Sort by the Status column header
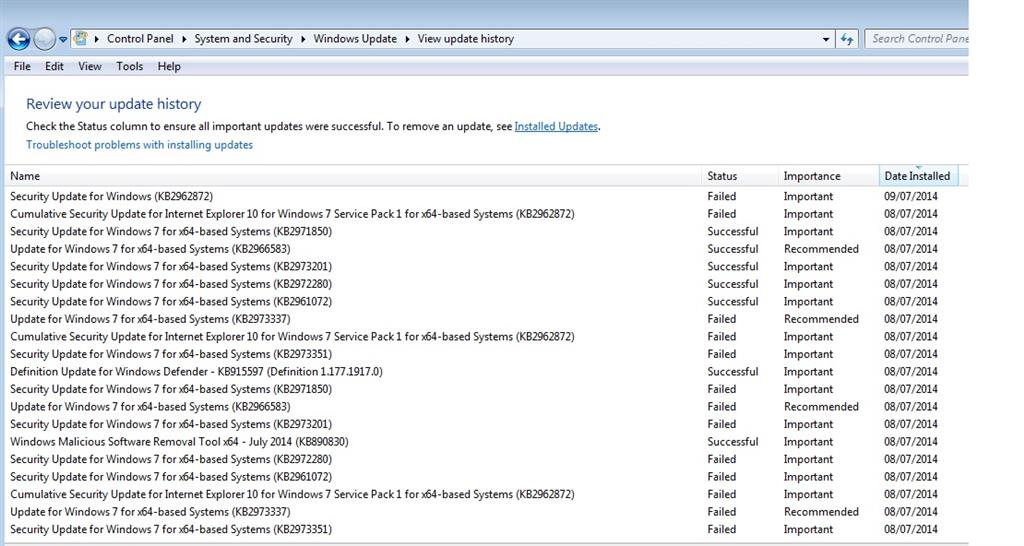The image size is (1024, 546). [x=740, y=176]
